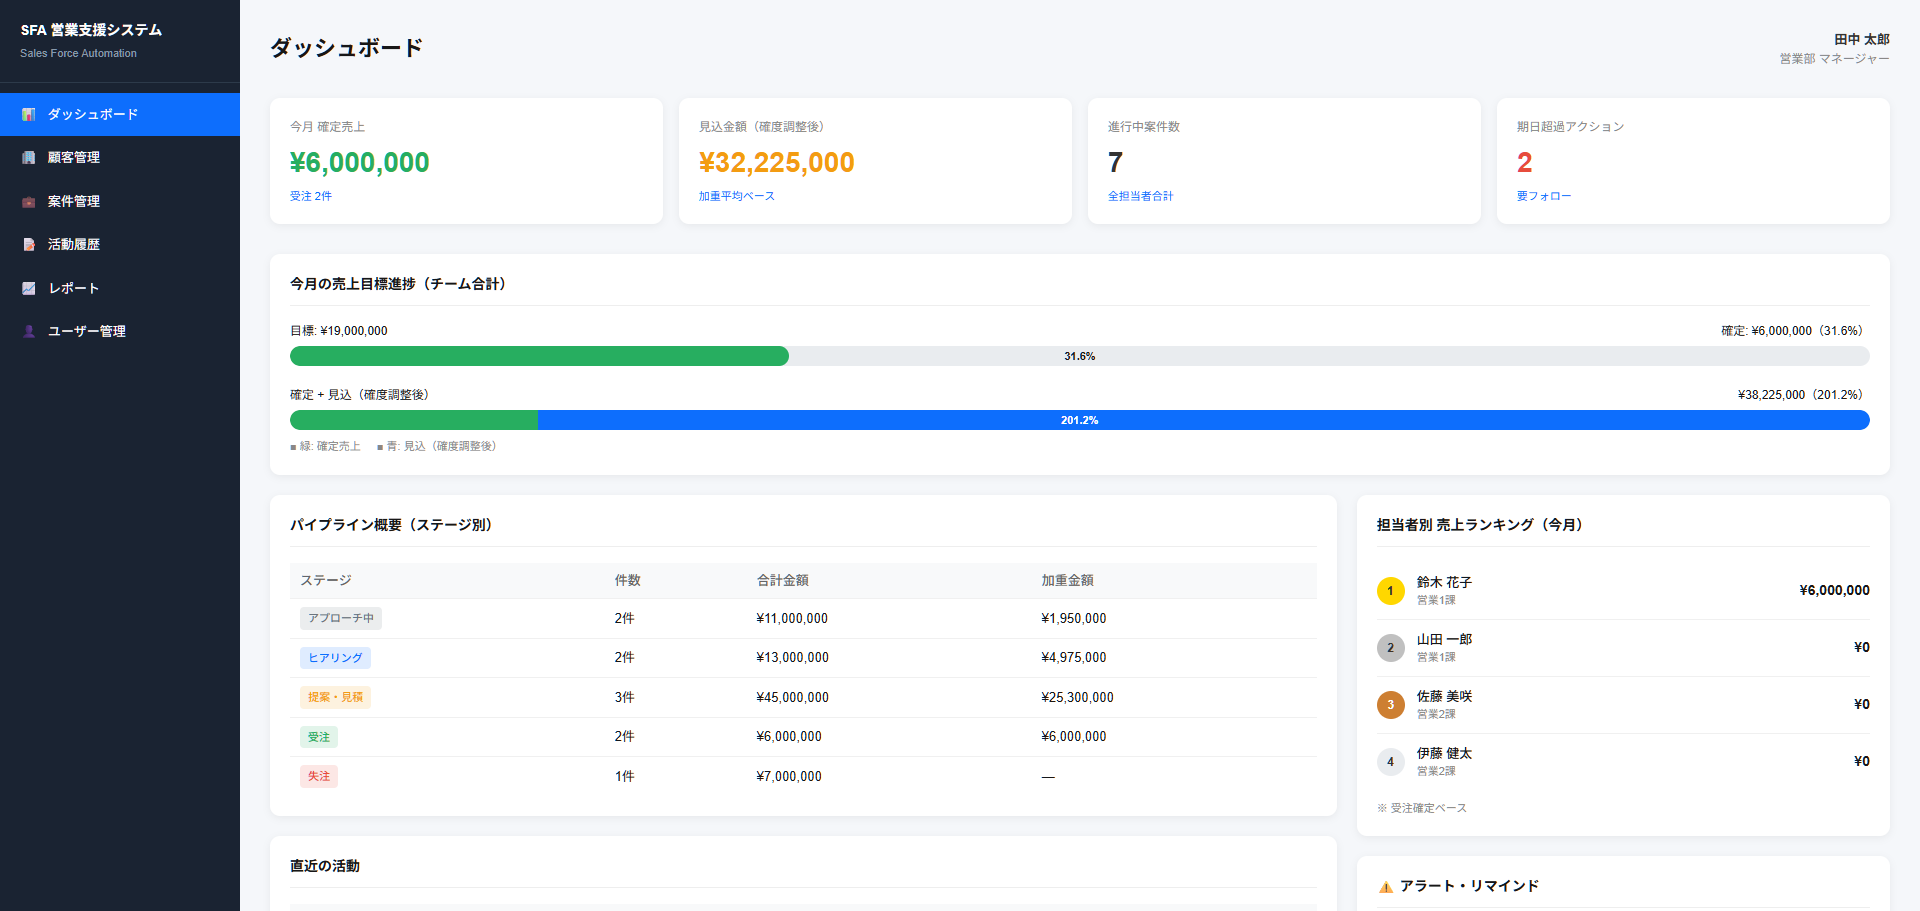
Task: Click the ¥25,300,000 weighted amount
Action: tap(1078, 698)
